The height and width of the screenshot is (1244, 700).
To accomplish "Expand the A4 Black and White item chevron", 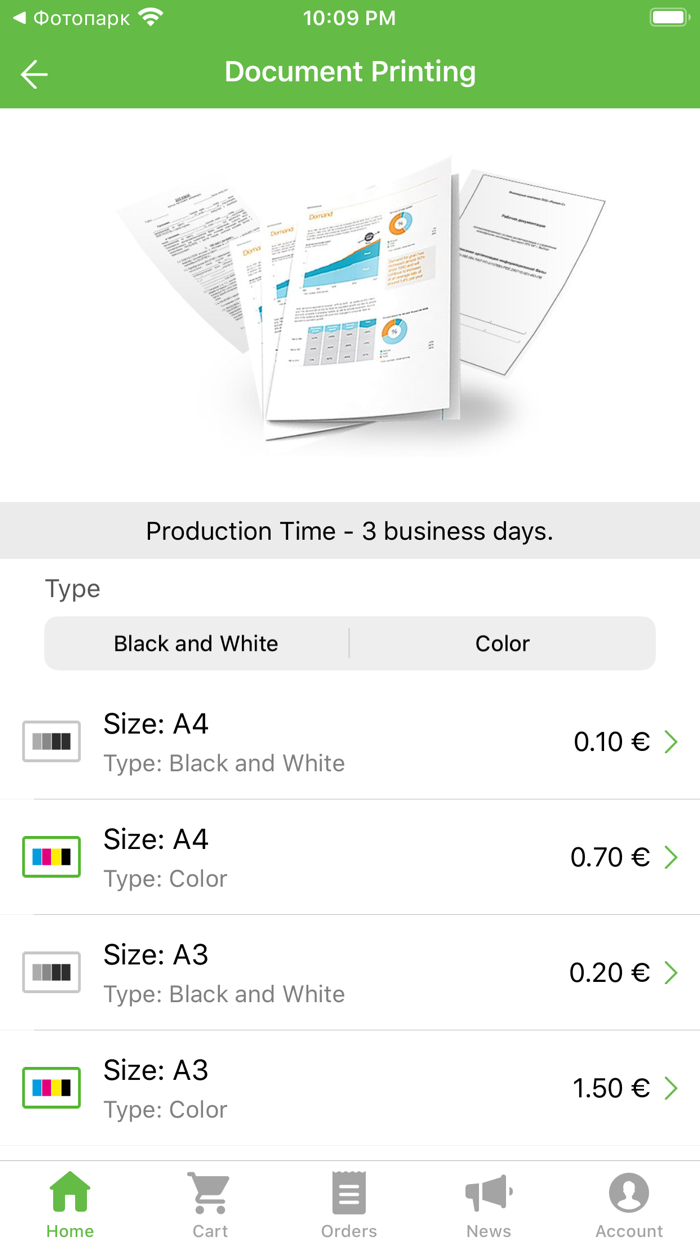I will pos(673,742).
